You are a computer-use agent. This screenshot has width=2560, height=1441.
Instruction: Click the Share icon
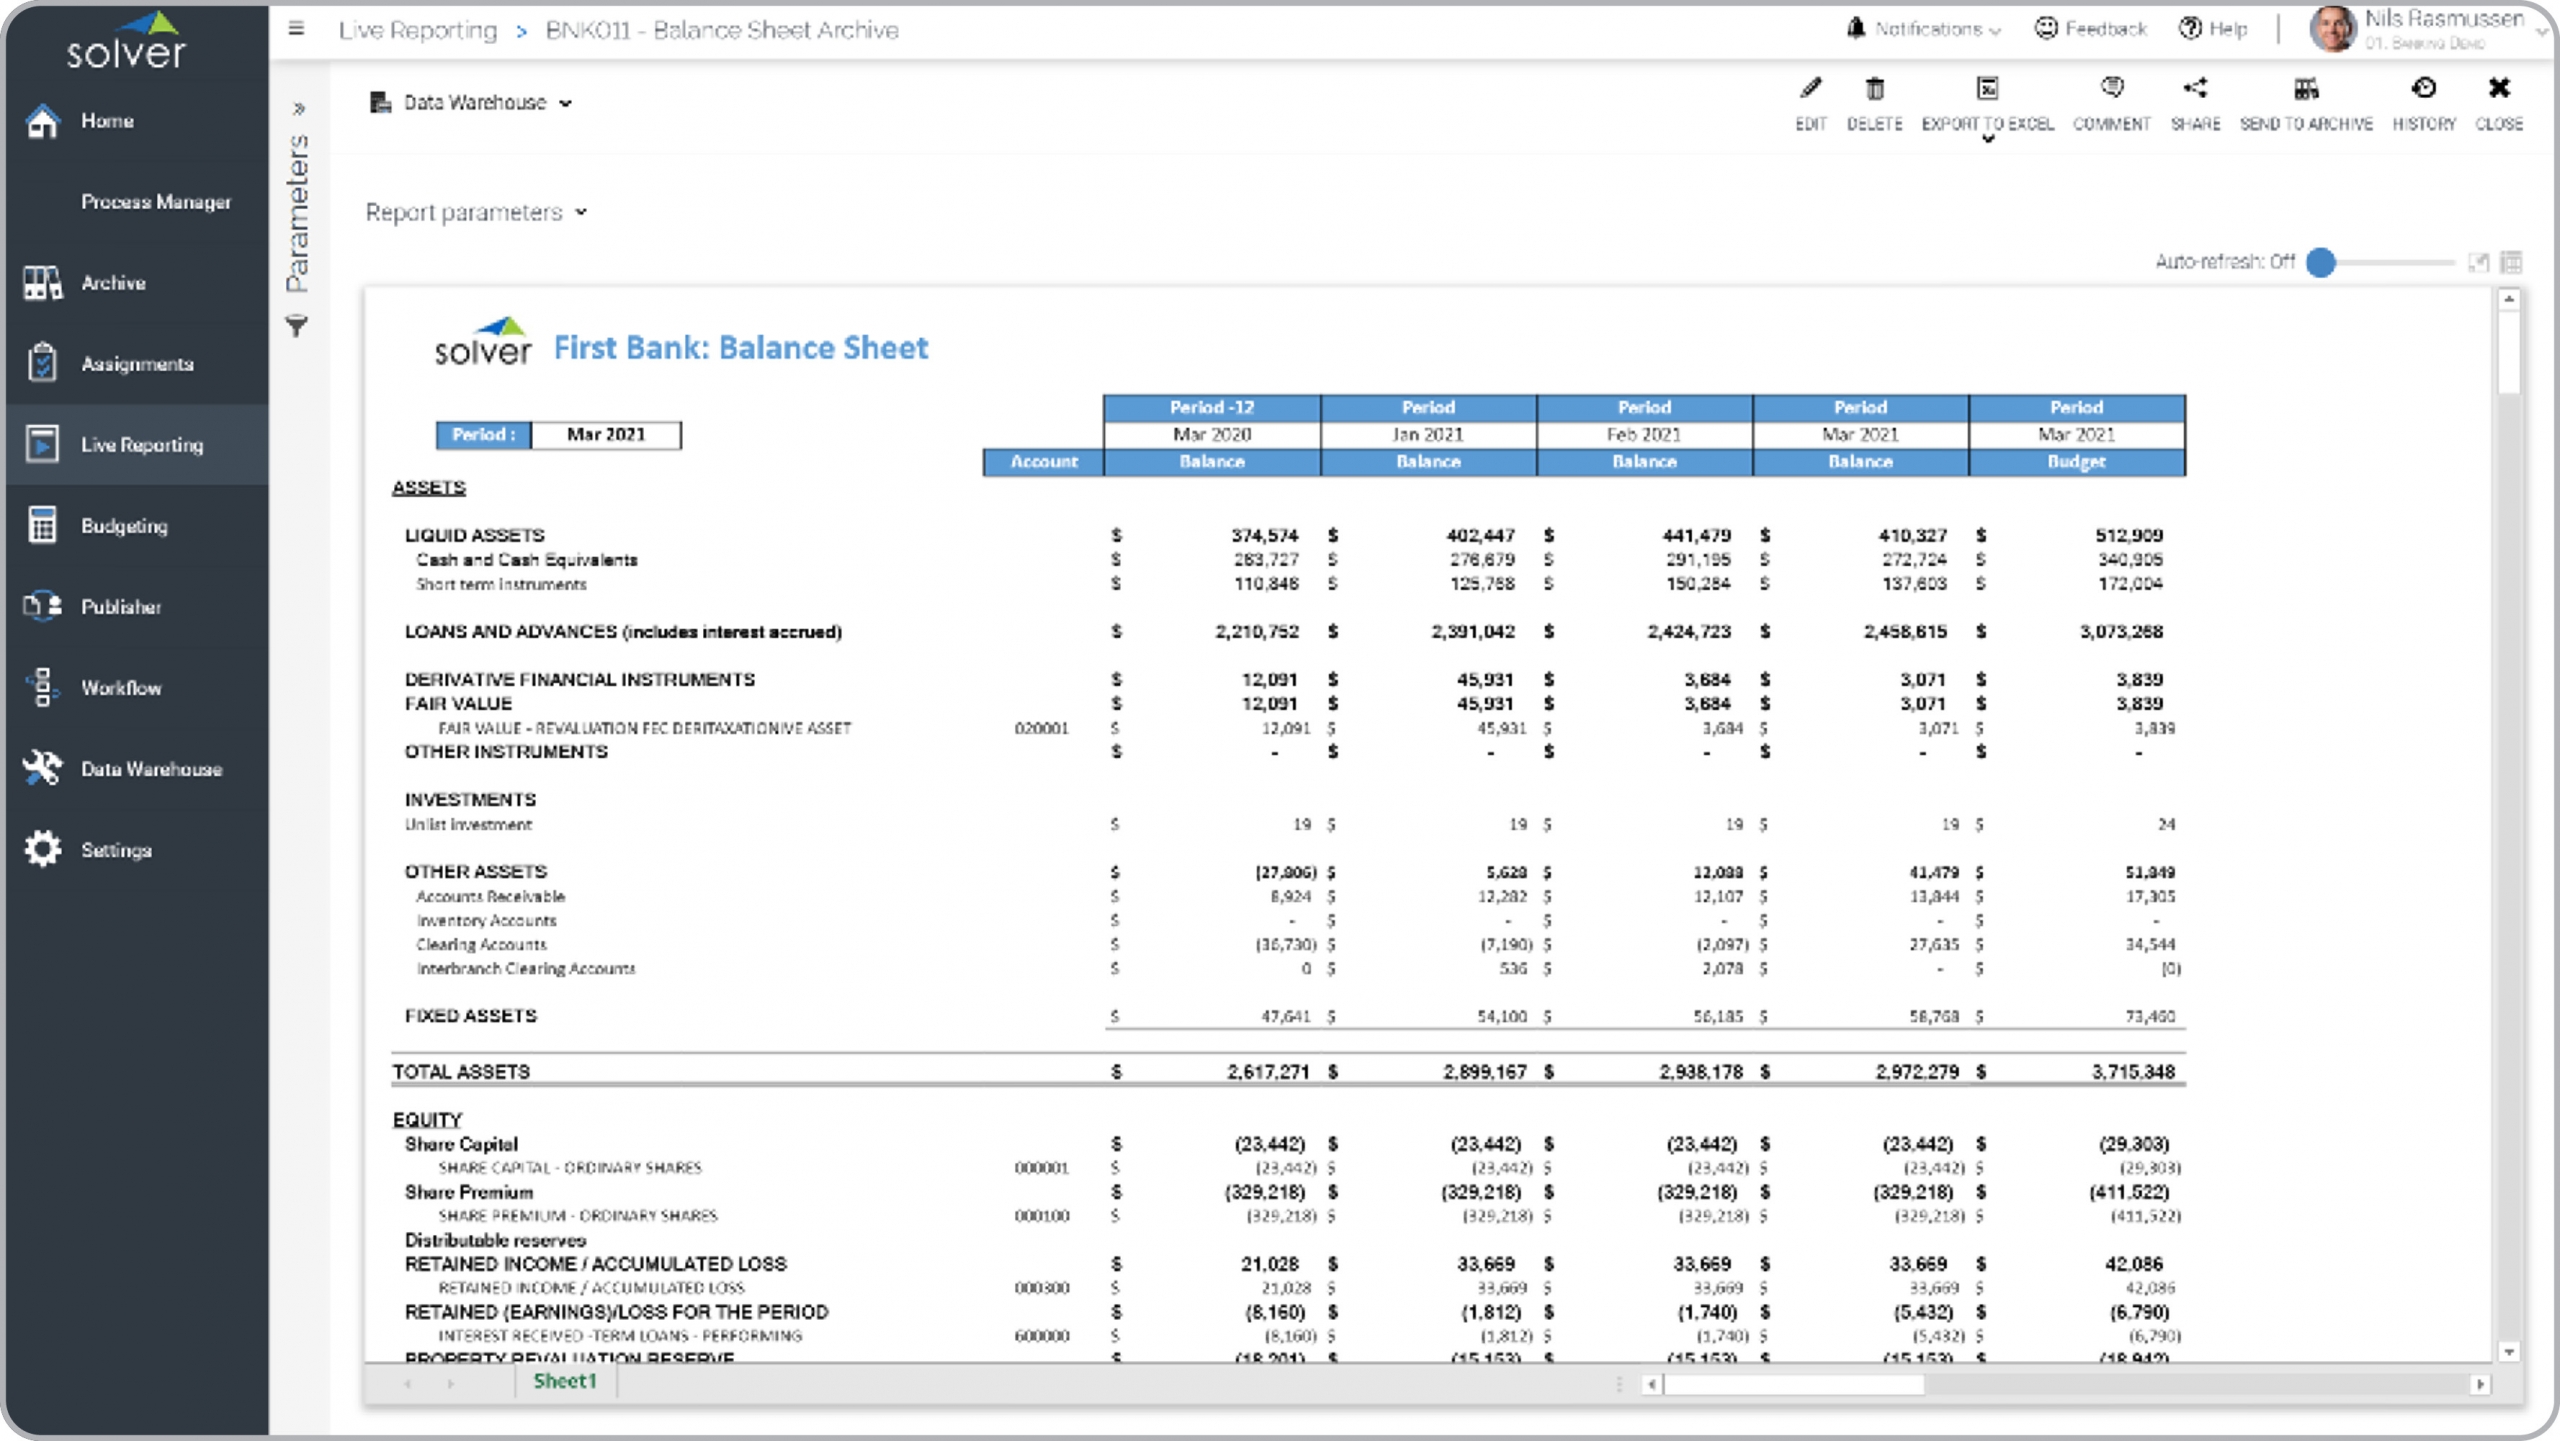(2195, 90)
